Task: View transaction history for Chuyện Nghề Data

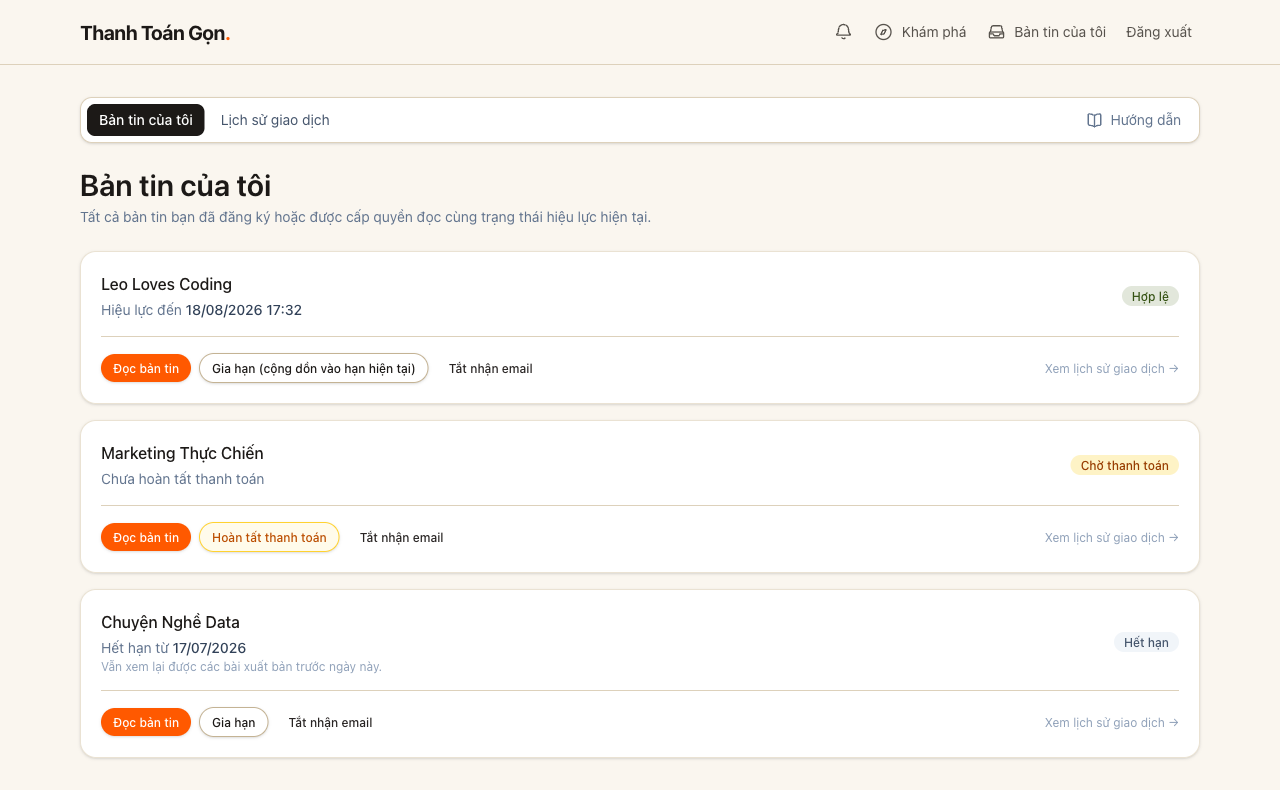Action: pos(1112,722)
